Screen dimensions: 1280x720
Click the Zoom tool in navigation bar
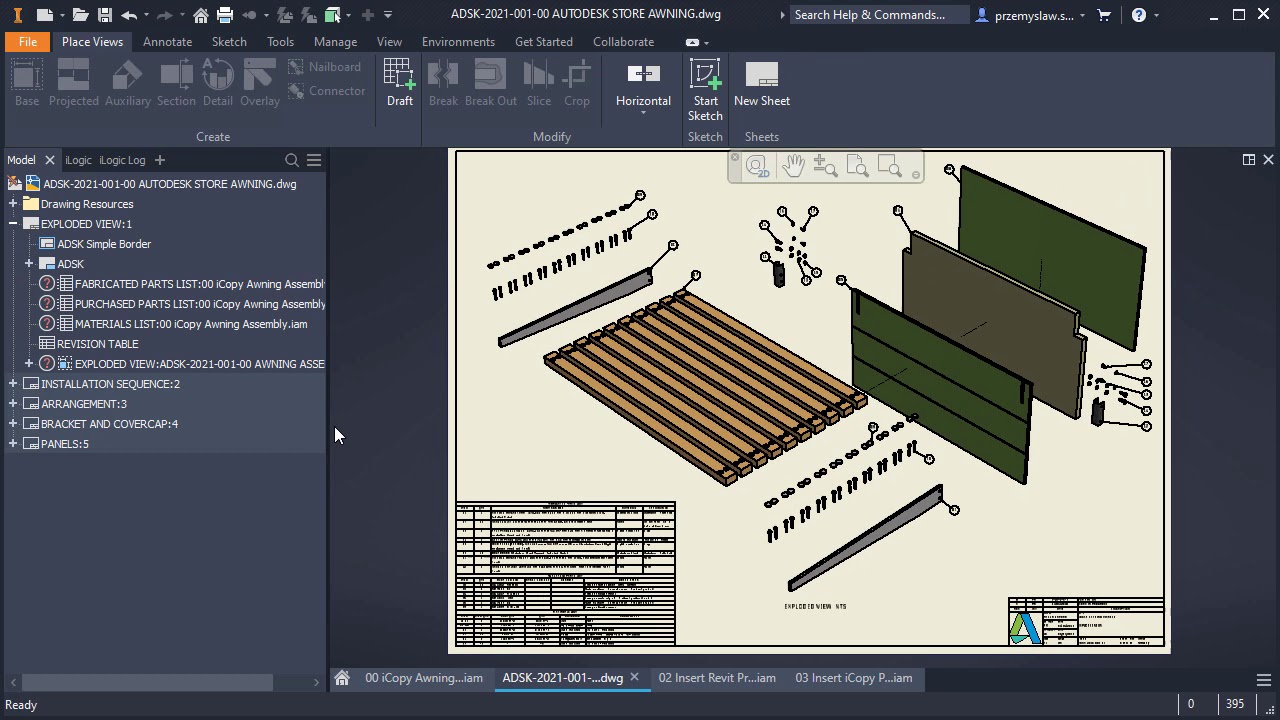825,166
